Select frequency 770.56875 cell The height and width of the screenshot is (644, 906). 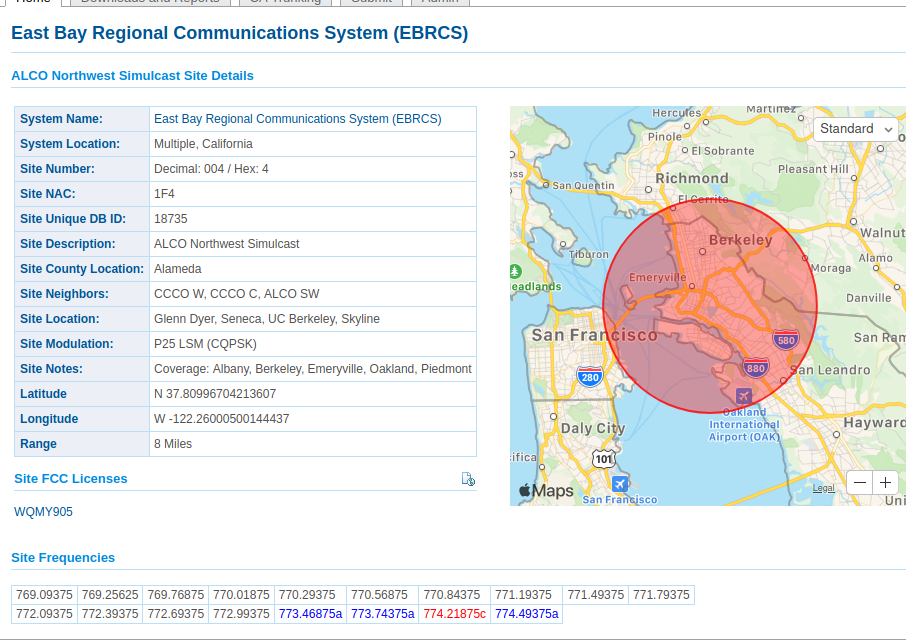(383, 595)
